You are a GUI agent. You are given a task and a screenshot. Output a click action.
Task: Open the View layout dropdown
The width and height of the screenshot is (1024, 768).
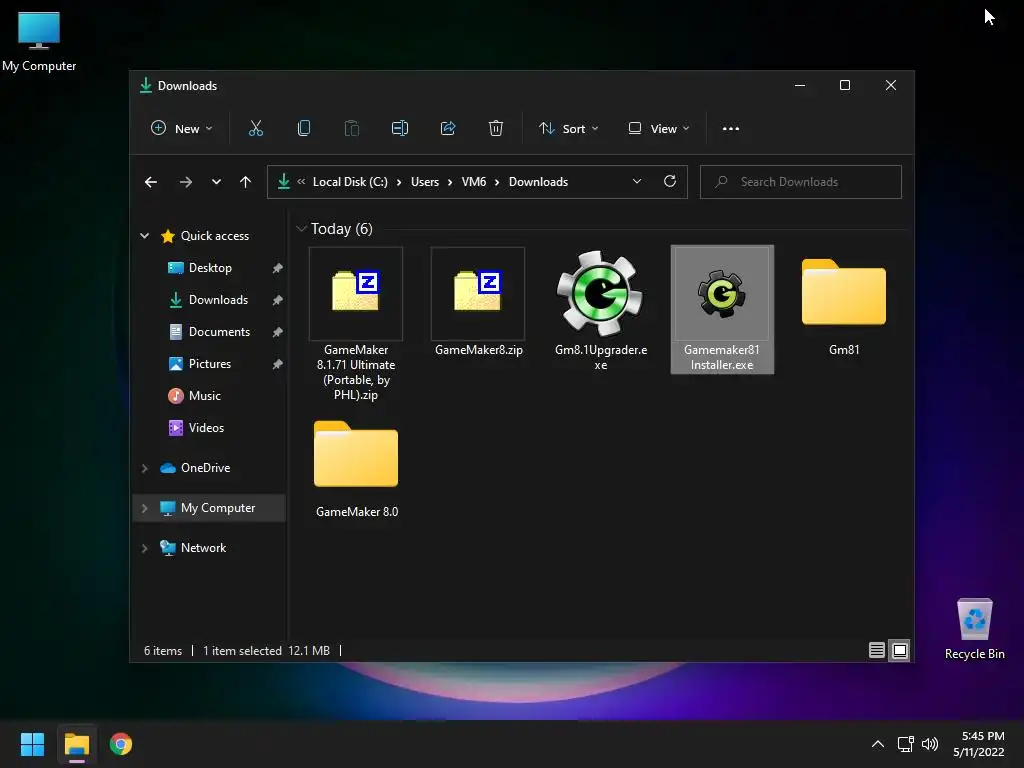point(658,129)
